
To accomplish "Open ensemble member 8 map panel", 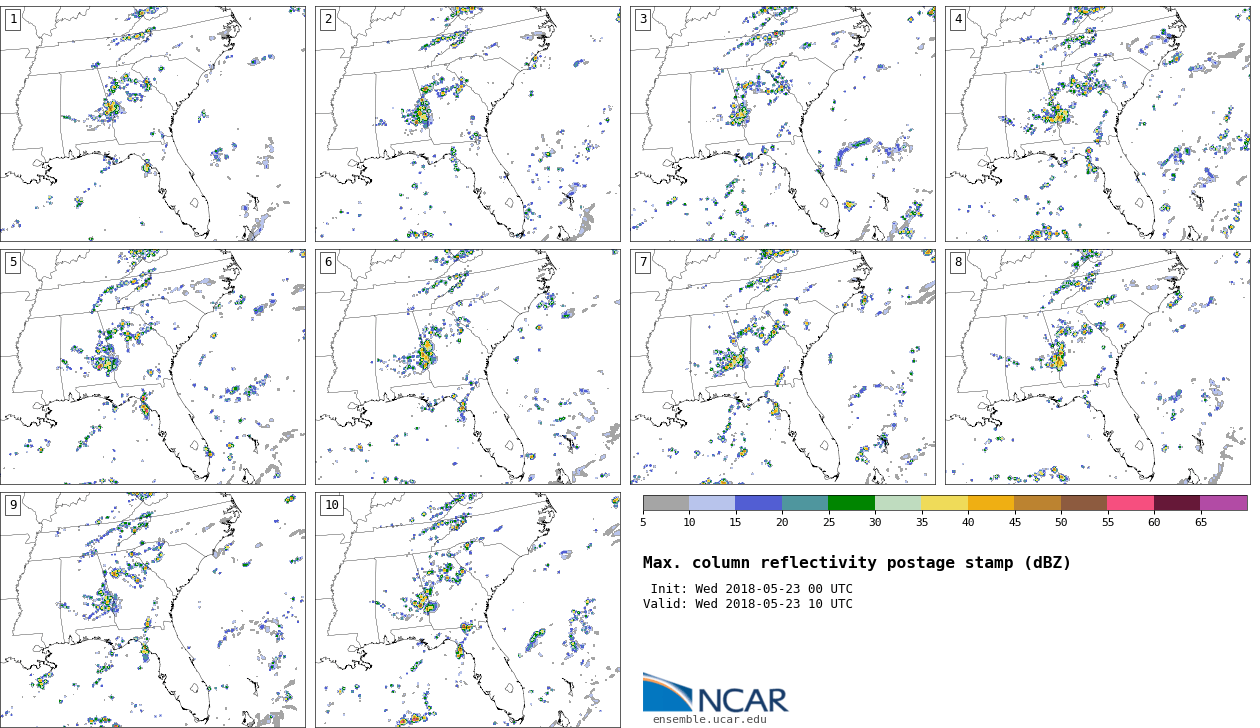I will tap(1097, 367).
